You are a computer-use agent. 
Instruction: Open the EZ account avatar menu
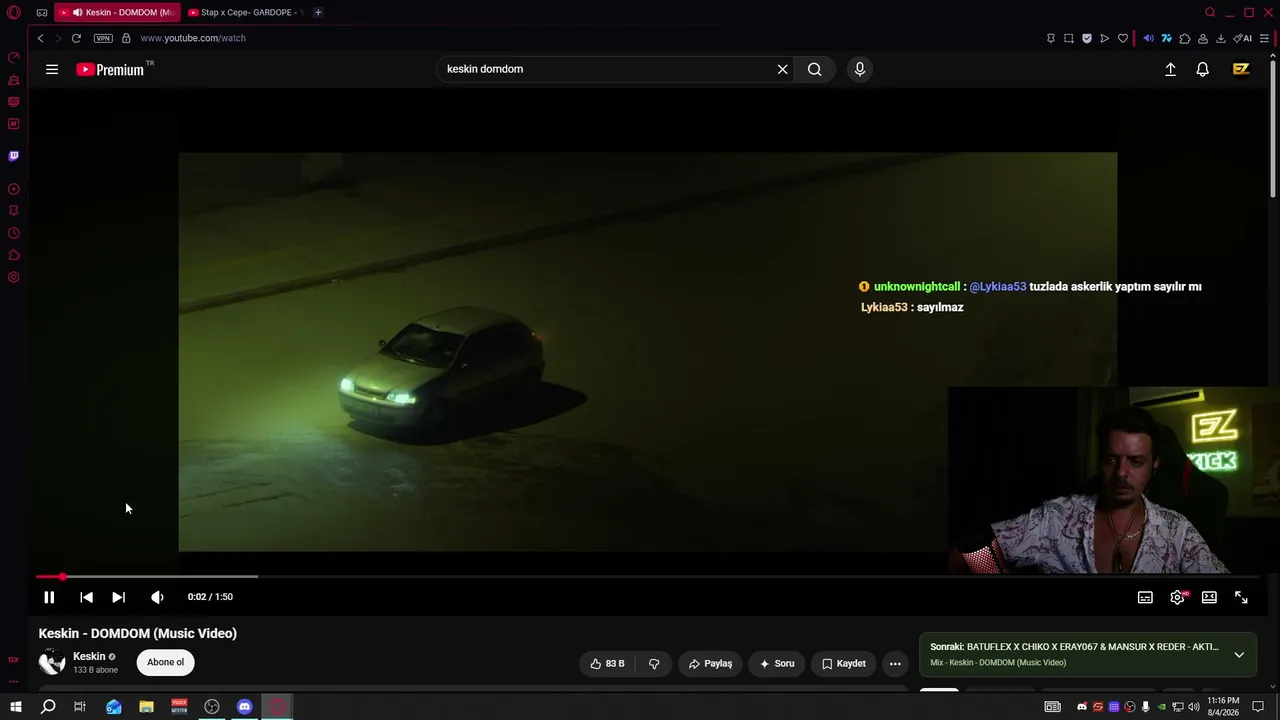(x=1241, y=69)
